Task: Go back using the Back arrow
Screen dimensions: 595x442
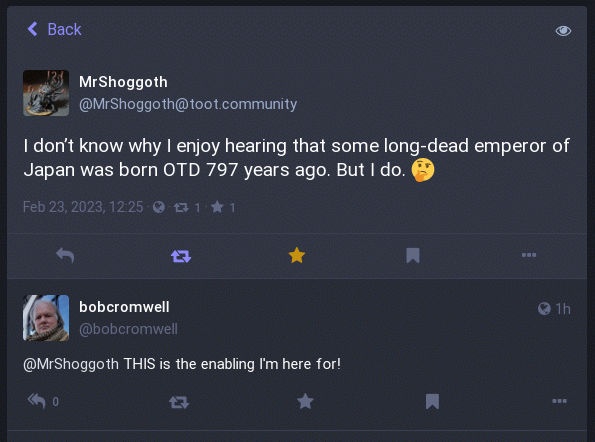Action: tap(54, 29)
